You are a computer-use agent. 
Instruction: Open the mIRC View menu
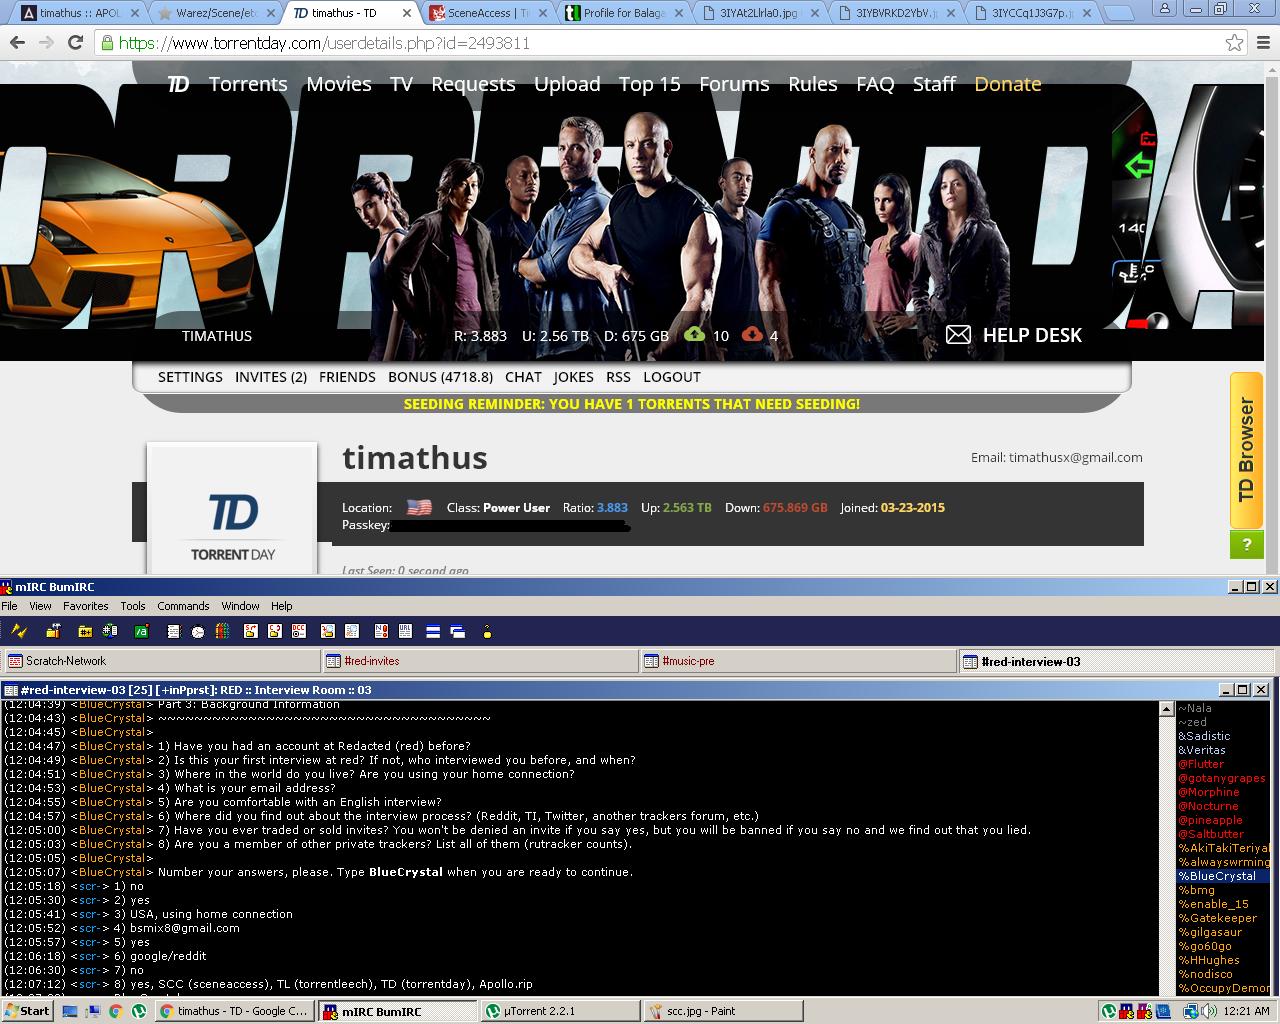[x=40, y=606]
